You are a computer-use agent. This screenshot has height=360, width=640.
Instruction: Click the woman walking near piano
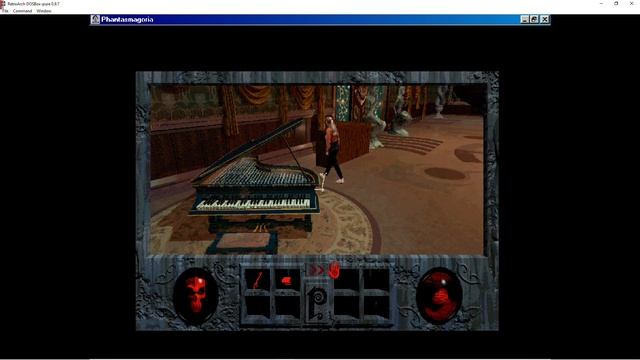click(x=332, y=149)
